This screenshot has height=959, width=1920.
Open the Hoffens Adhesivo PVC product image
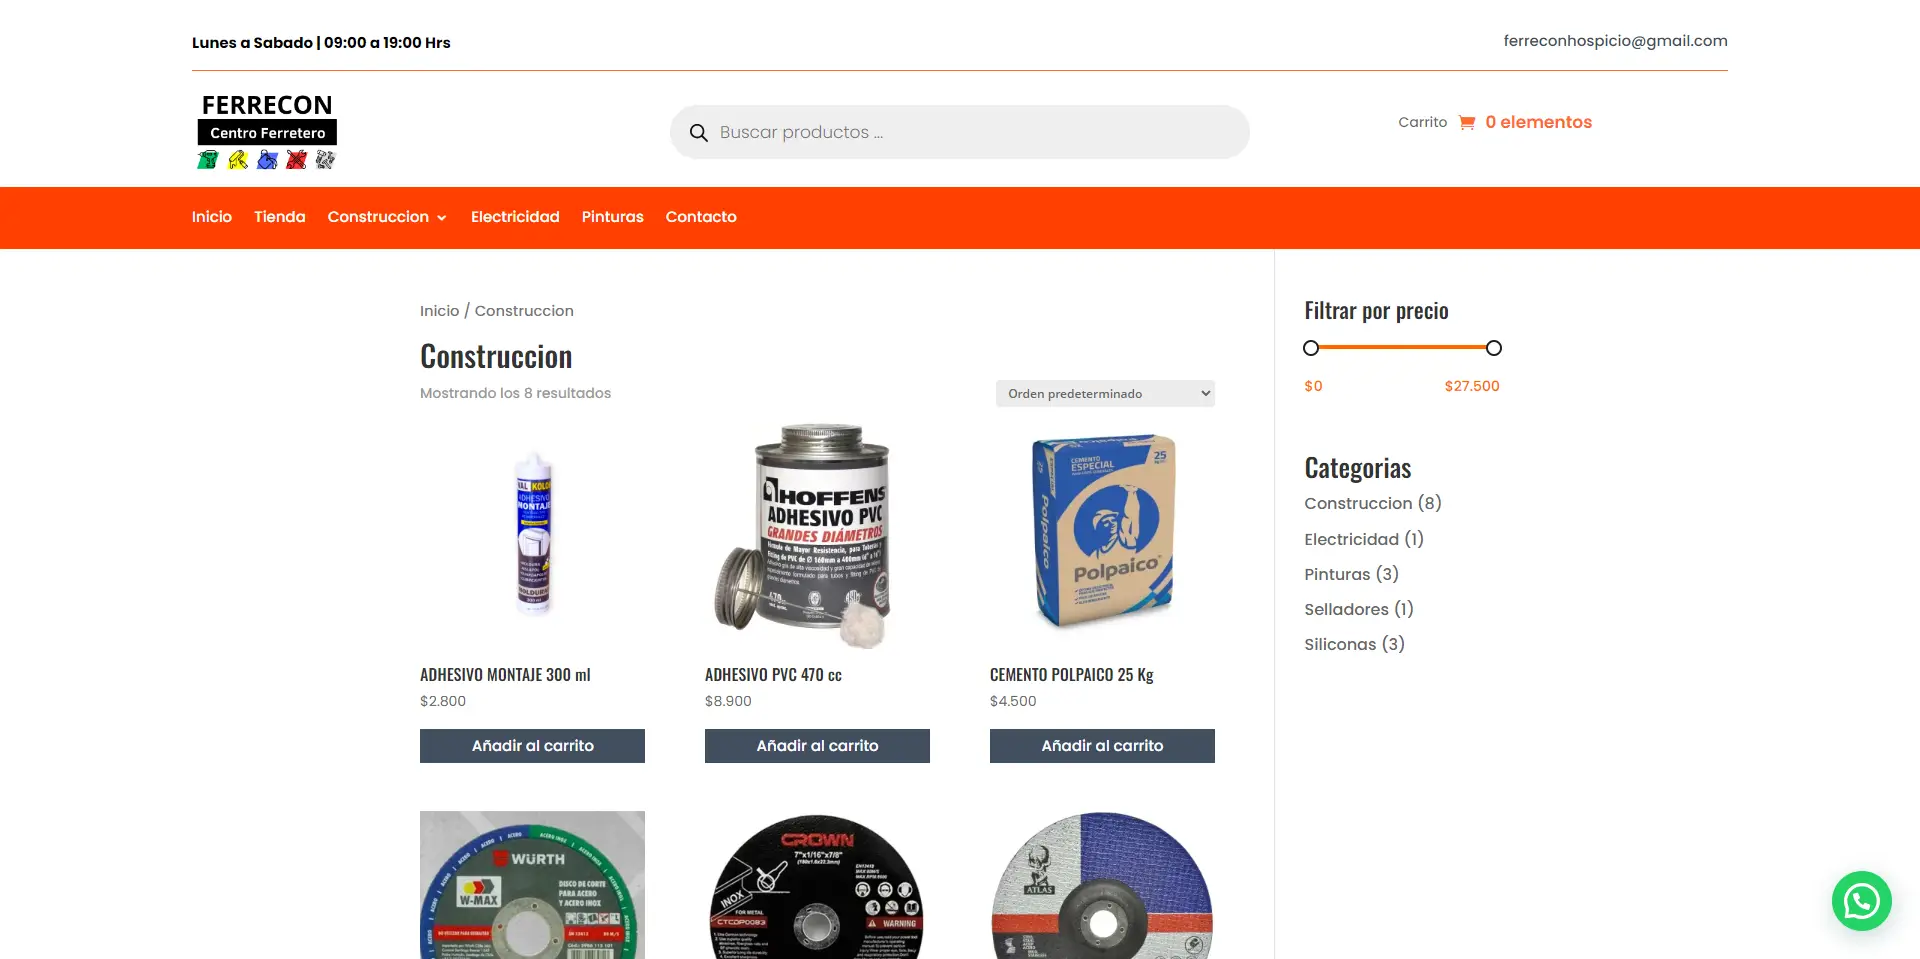817,537
